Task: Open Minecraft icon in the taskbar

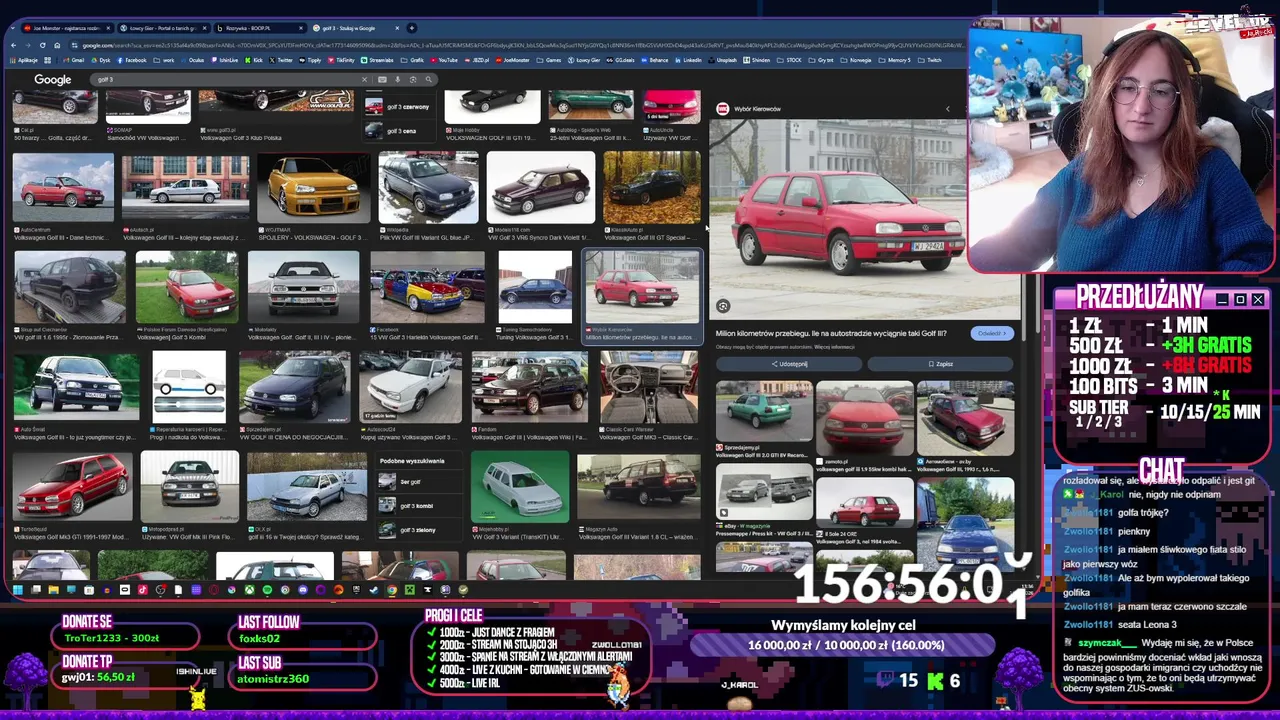Action: 410,590
